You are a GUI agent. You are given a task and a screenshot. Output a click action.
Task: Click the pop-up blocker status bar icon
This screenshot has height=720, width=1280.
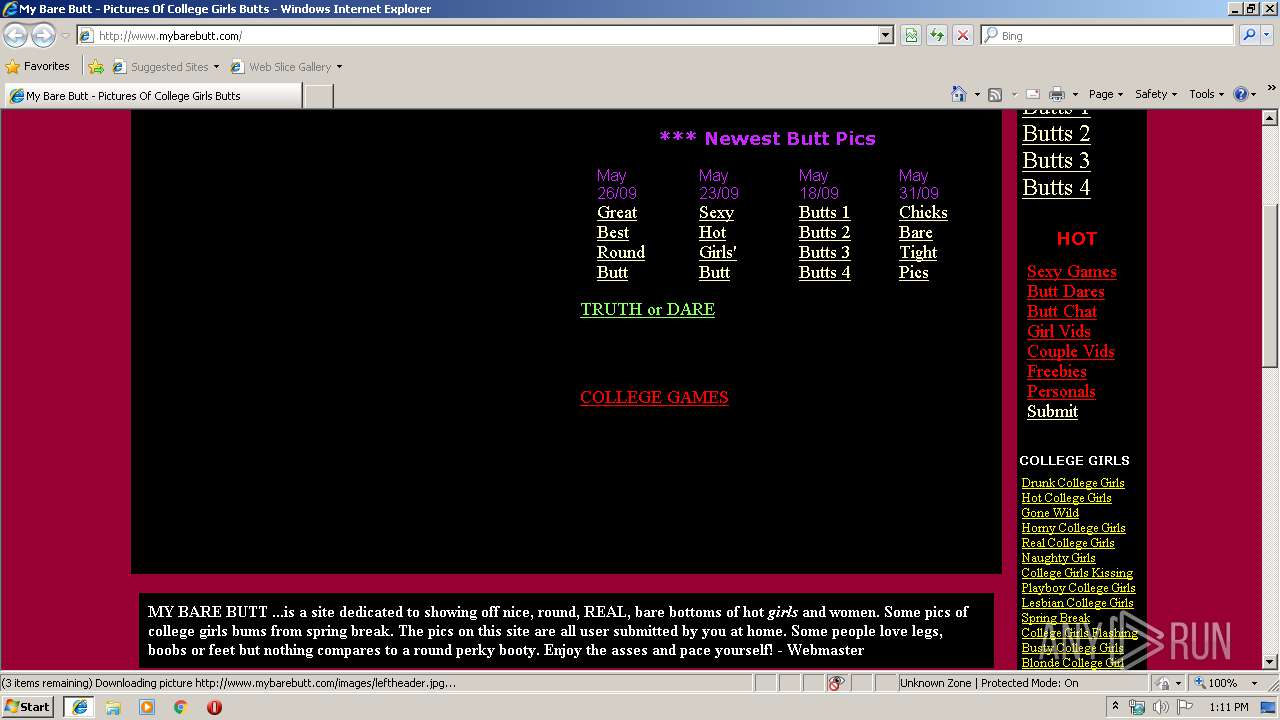[836, 683]
